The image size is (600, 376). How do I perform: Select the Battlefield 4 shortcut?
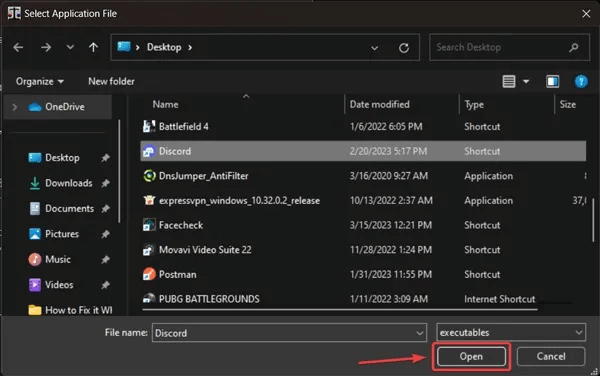pos(363,127)
